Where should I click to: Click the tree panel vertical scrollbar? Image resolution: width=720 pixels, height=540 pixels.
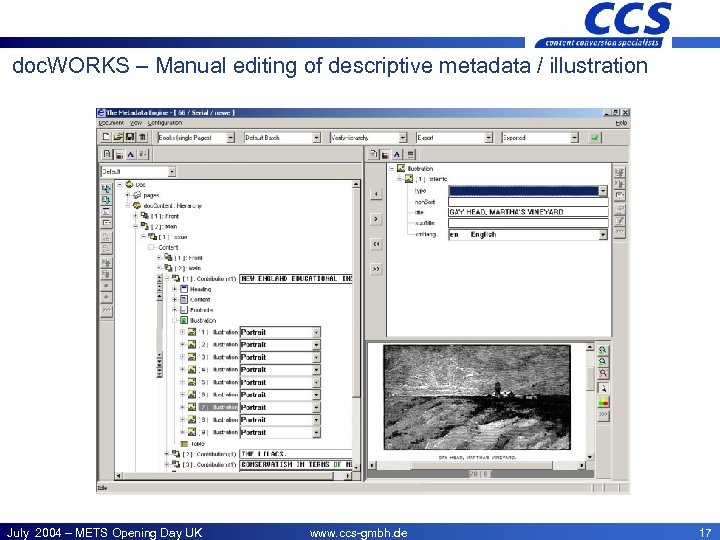(x=356, y=325)
